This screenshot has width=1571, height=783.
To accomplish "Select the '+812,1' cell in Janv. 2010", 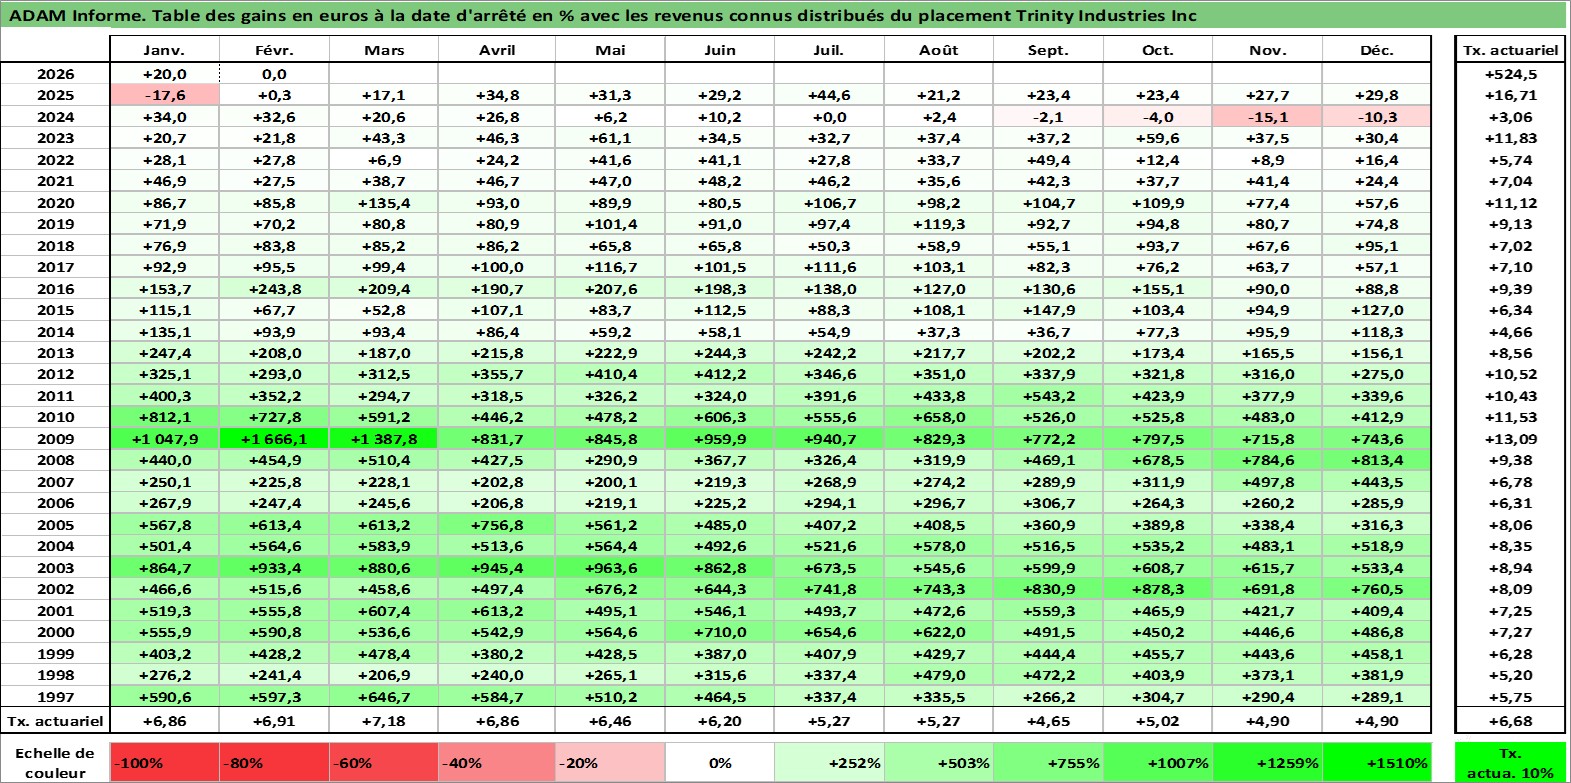I will [164, 417].
